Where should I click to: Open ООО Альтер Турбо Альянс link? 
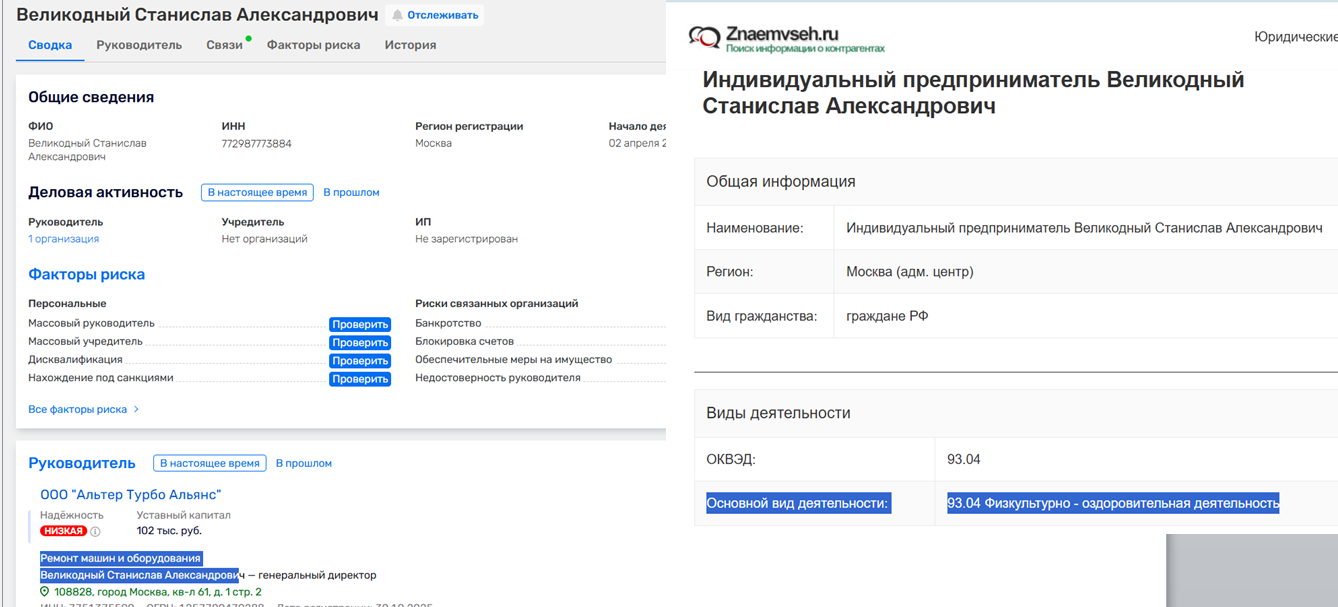click(x=131, y=495)
